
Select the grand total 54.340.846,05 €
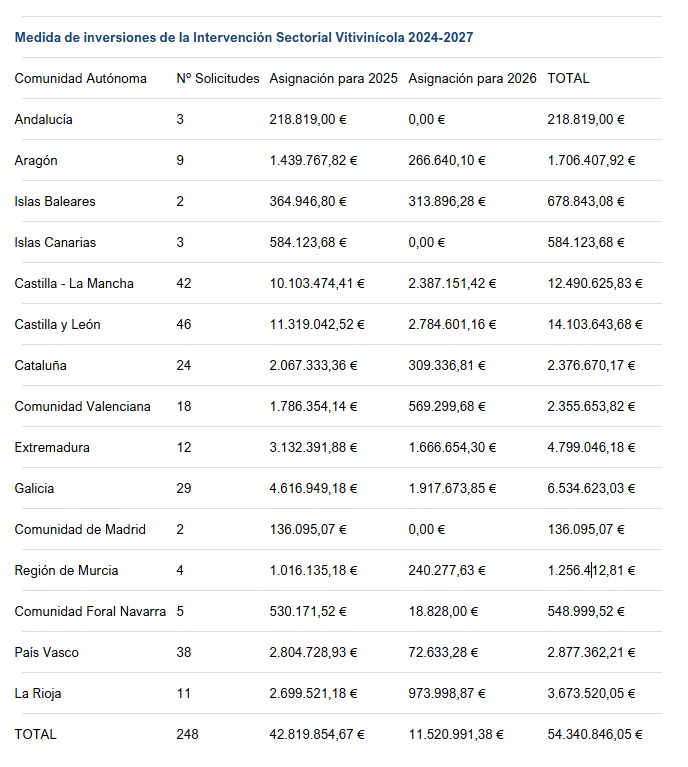pyautogui.click(x=595, y=735)
